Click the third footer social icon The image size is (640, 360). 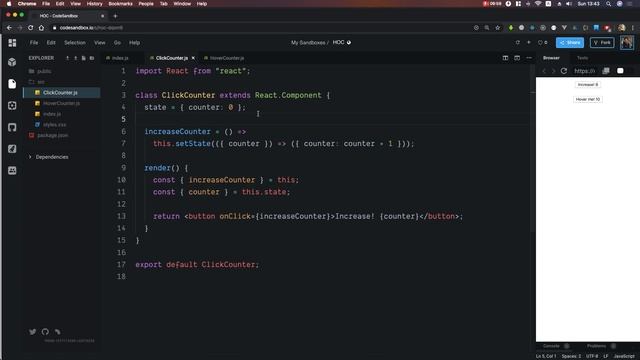[x=58, y=331]
